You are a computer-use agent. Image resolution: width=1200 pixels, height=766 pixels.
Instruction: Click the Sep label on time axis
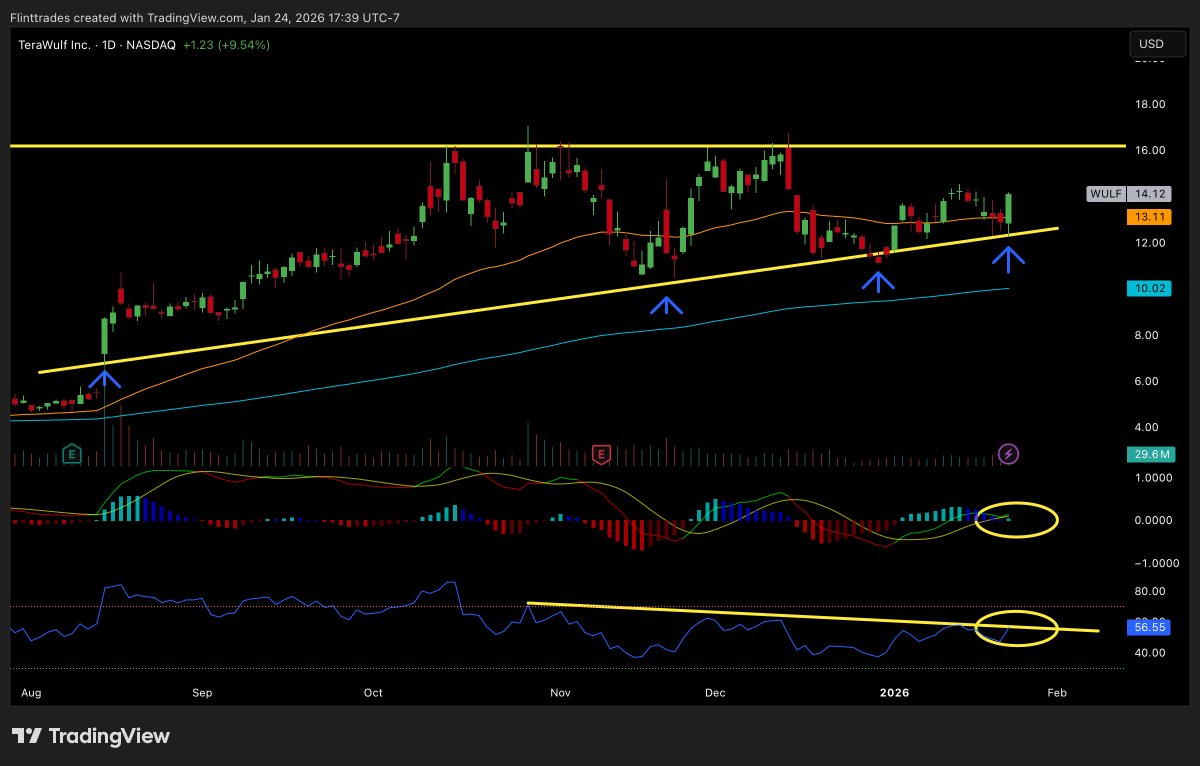[202, 692]
